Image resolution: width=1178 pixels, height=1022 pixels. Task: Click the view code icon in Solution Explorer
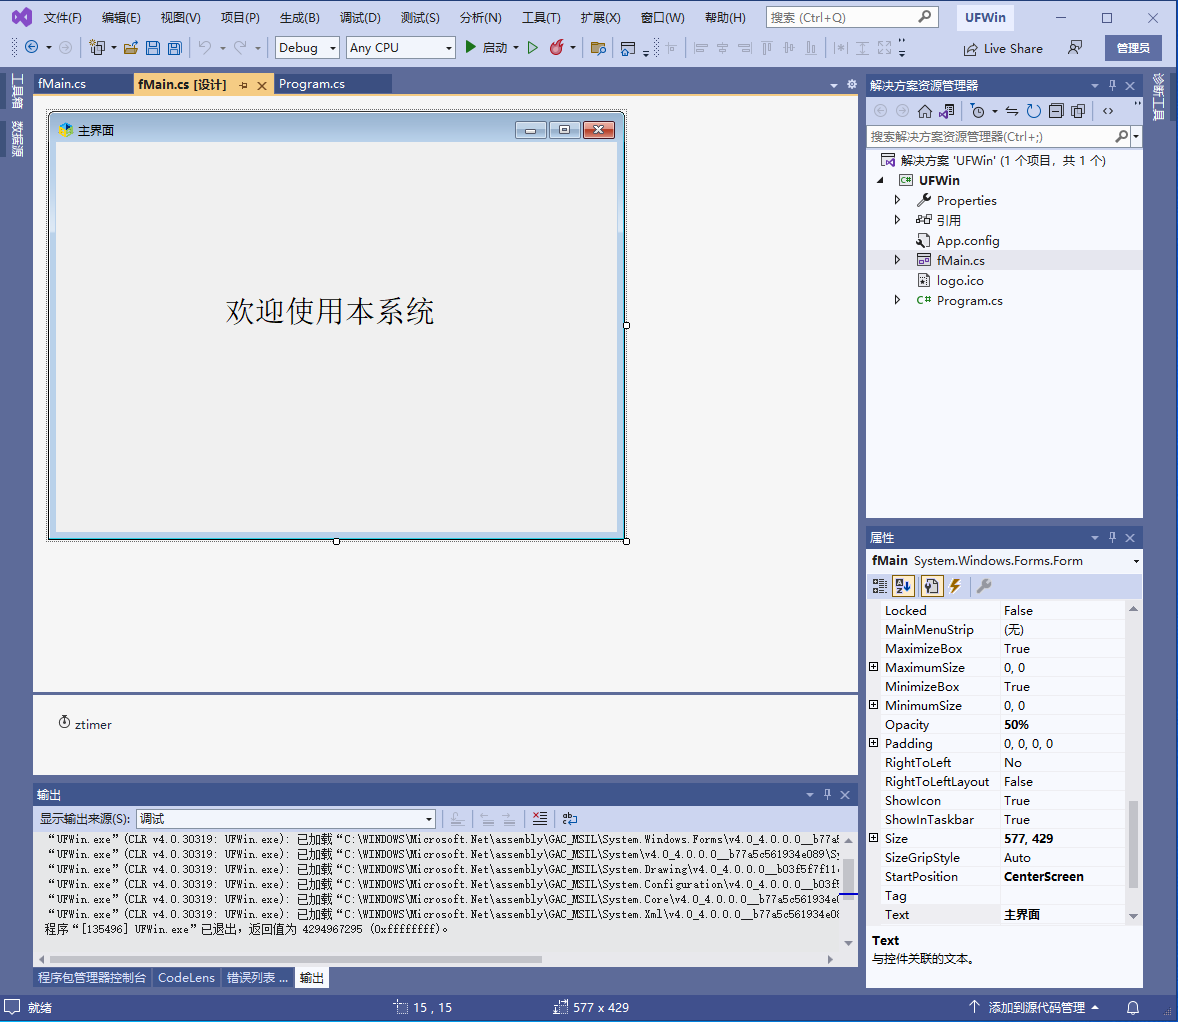tap(1108, 111)
